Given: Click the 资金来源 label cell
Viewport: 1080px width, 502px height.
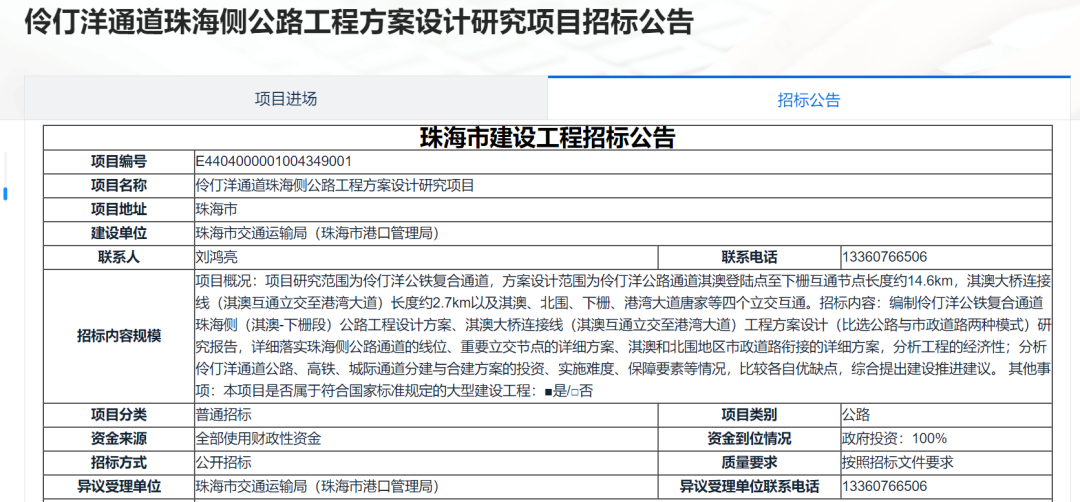Looking at the screenshot, I should click(x=118, y=439).
